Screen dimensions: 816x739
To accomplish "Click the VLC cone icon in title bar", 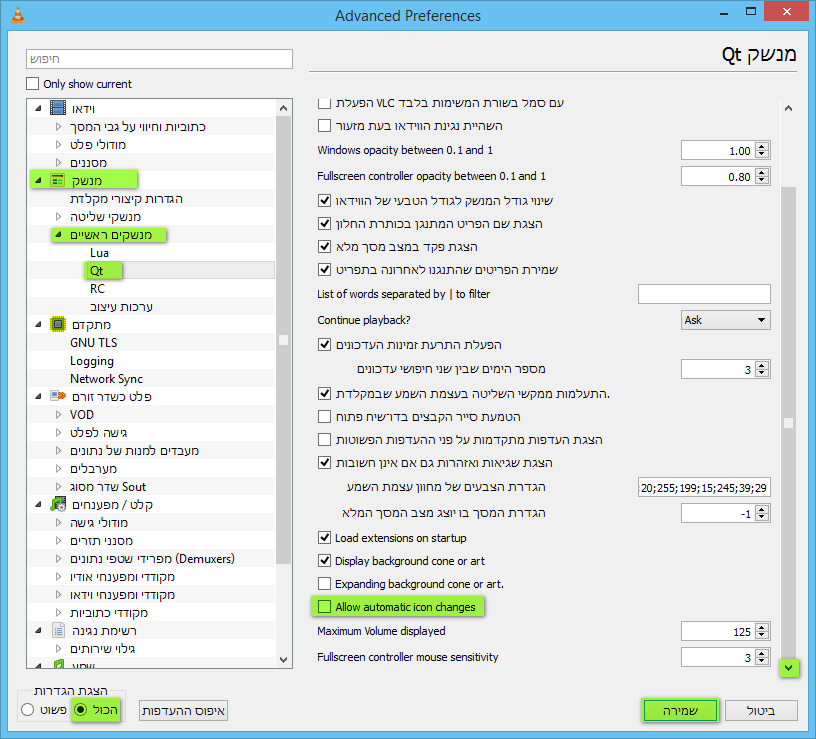I will (18, 15).
